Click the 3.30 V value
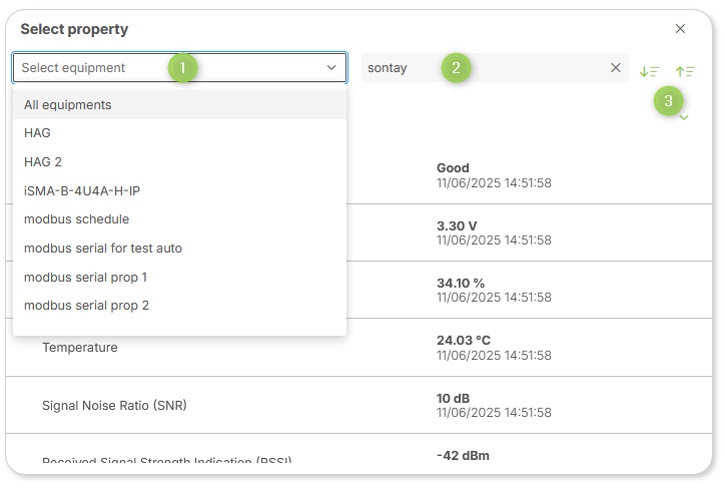The width and height of the screenshot is (725, 489). click(456, 226)
